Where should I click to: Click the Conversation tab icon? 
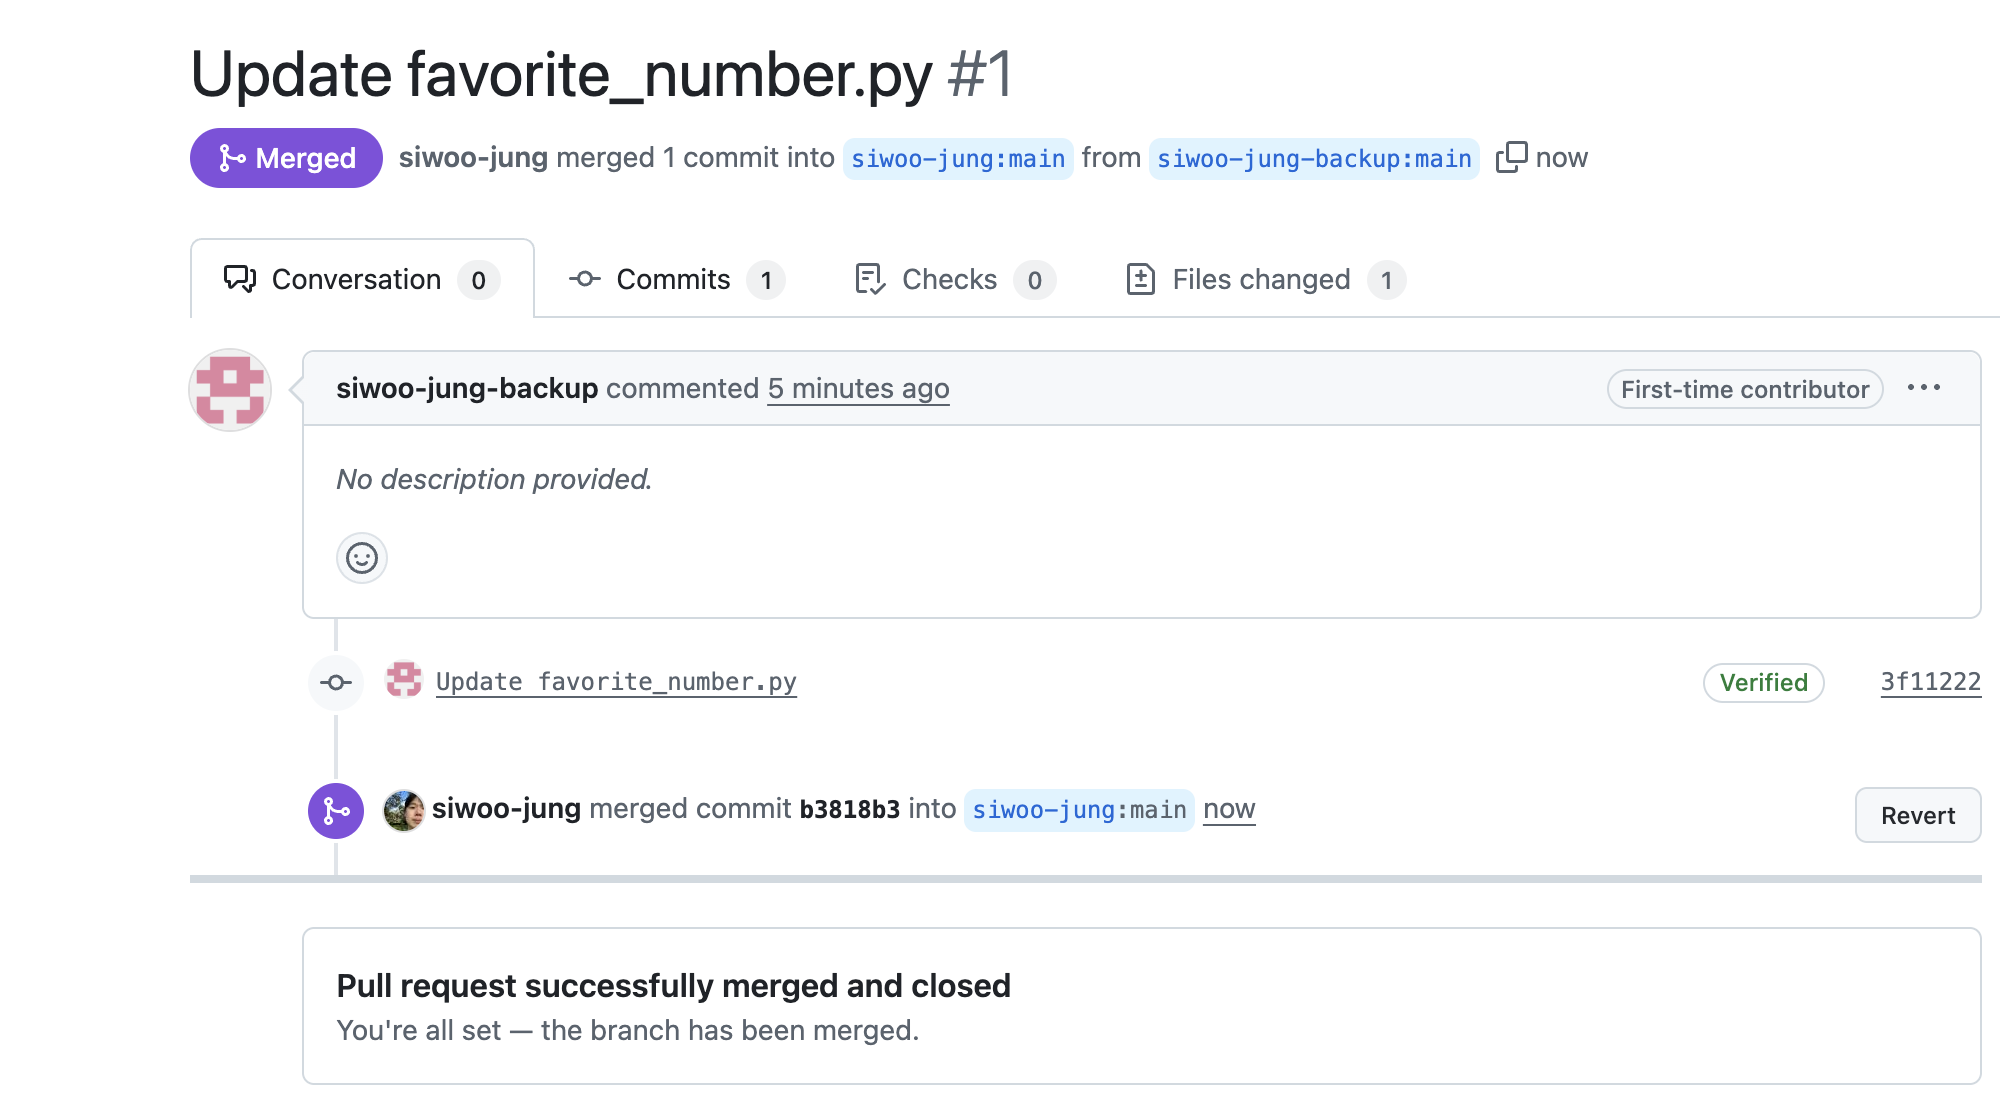(240, 279)
